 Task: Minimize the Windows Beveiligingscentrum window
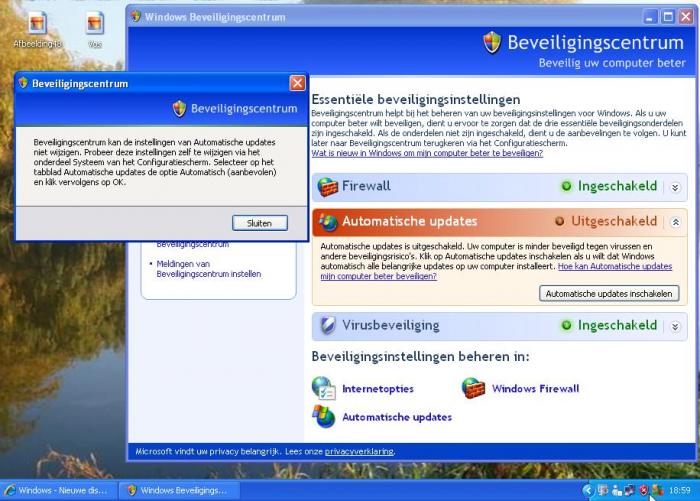(x=650, y=17)
